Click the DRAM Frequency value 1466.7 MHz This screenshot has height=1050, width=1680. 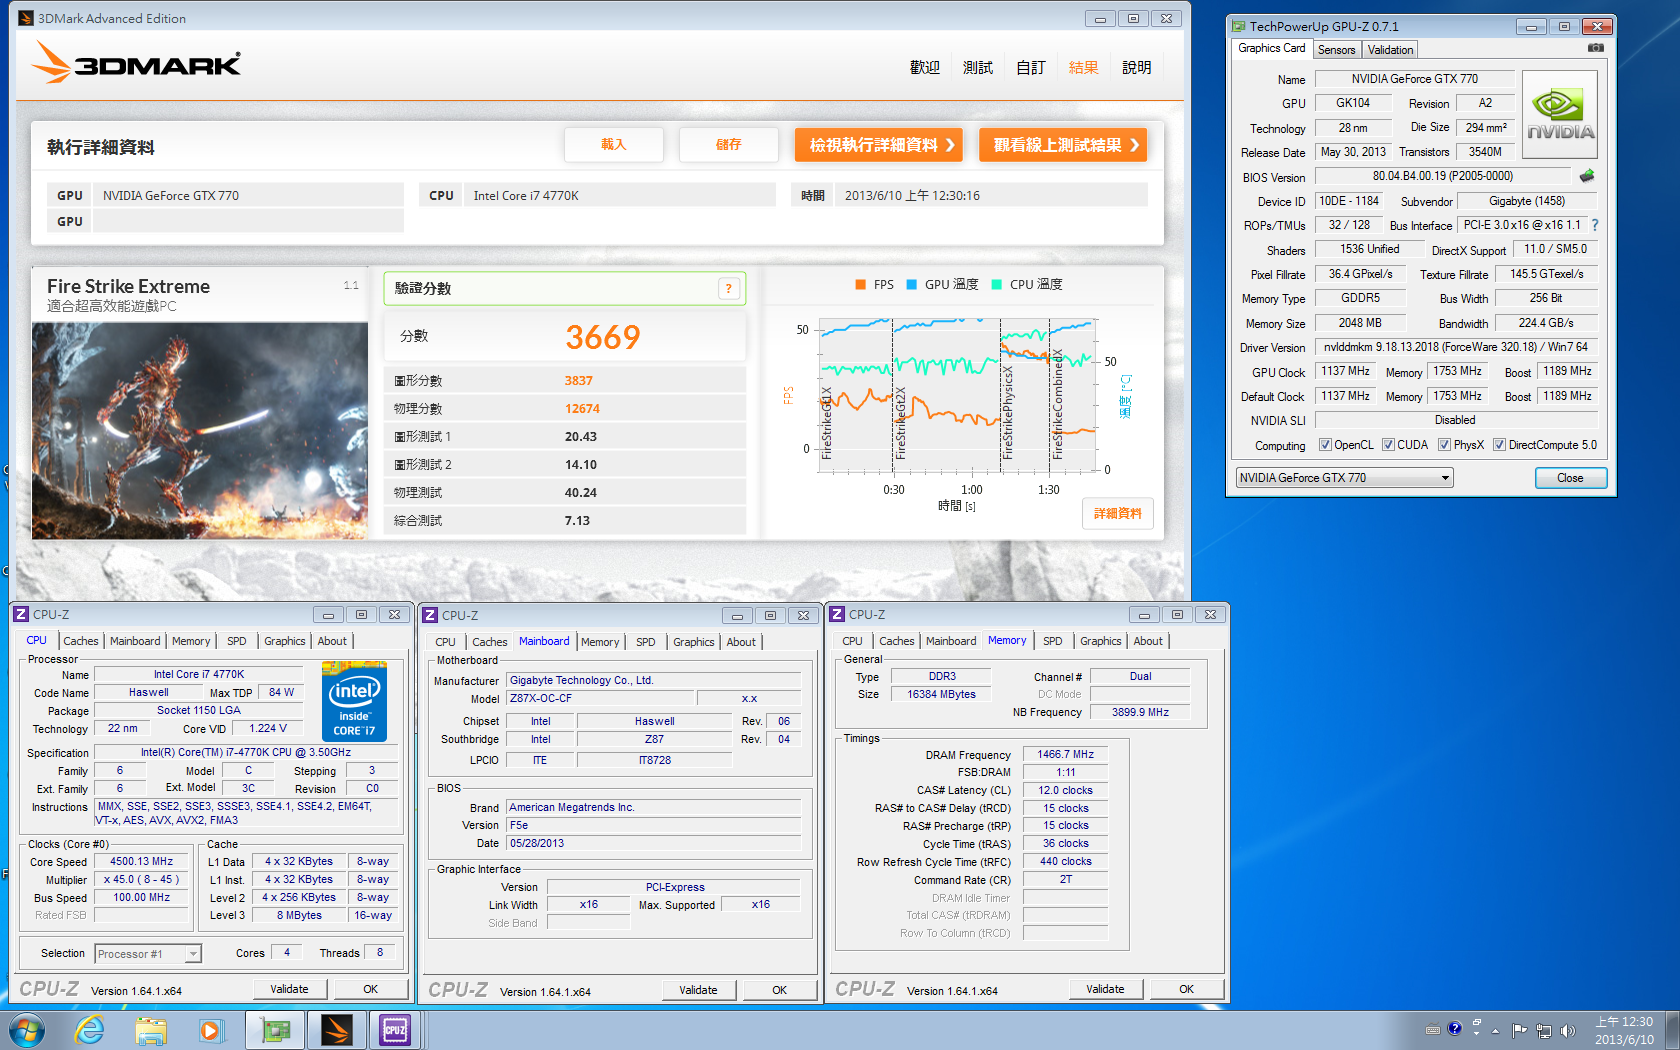1065,755
